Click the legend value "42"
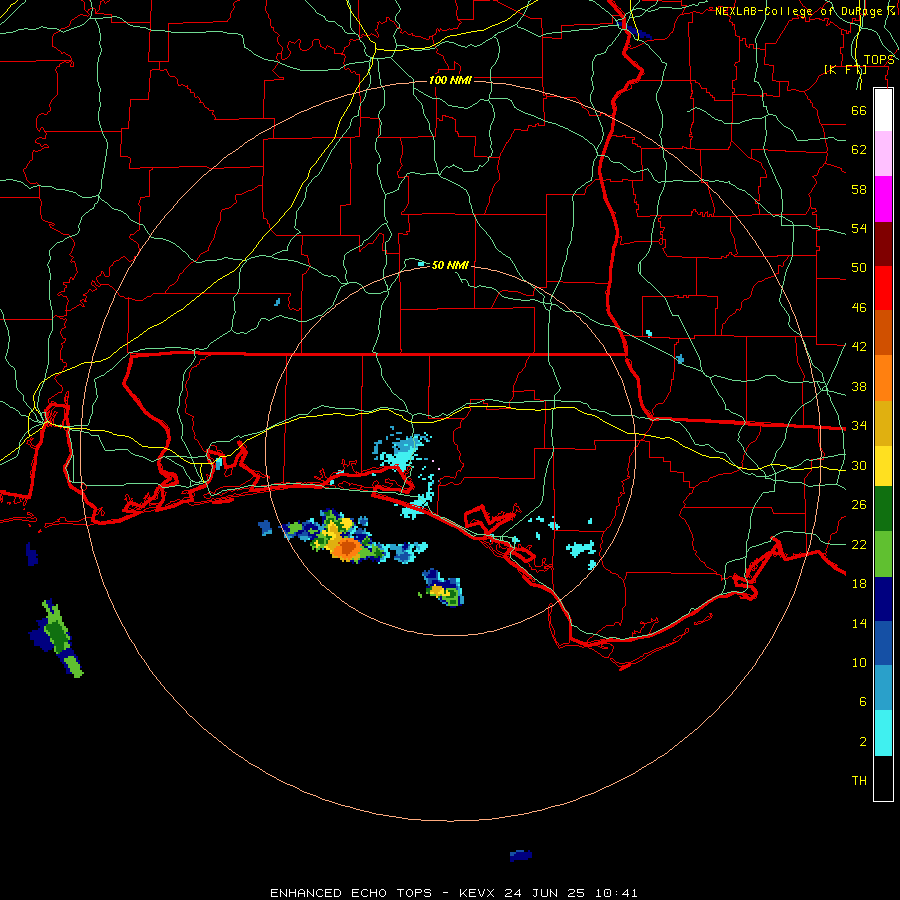This screenshot has height=900, width=900. [859, 347]
